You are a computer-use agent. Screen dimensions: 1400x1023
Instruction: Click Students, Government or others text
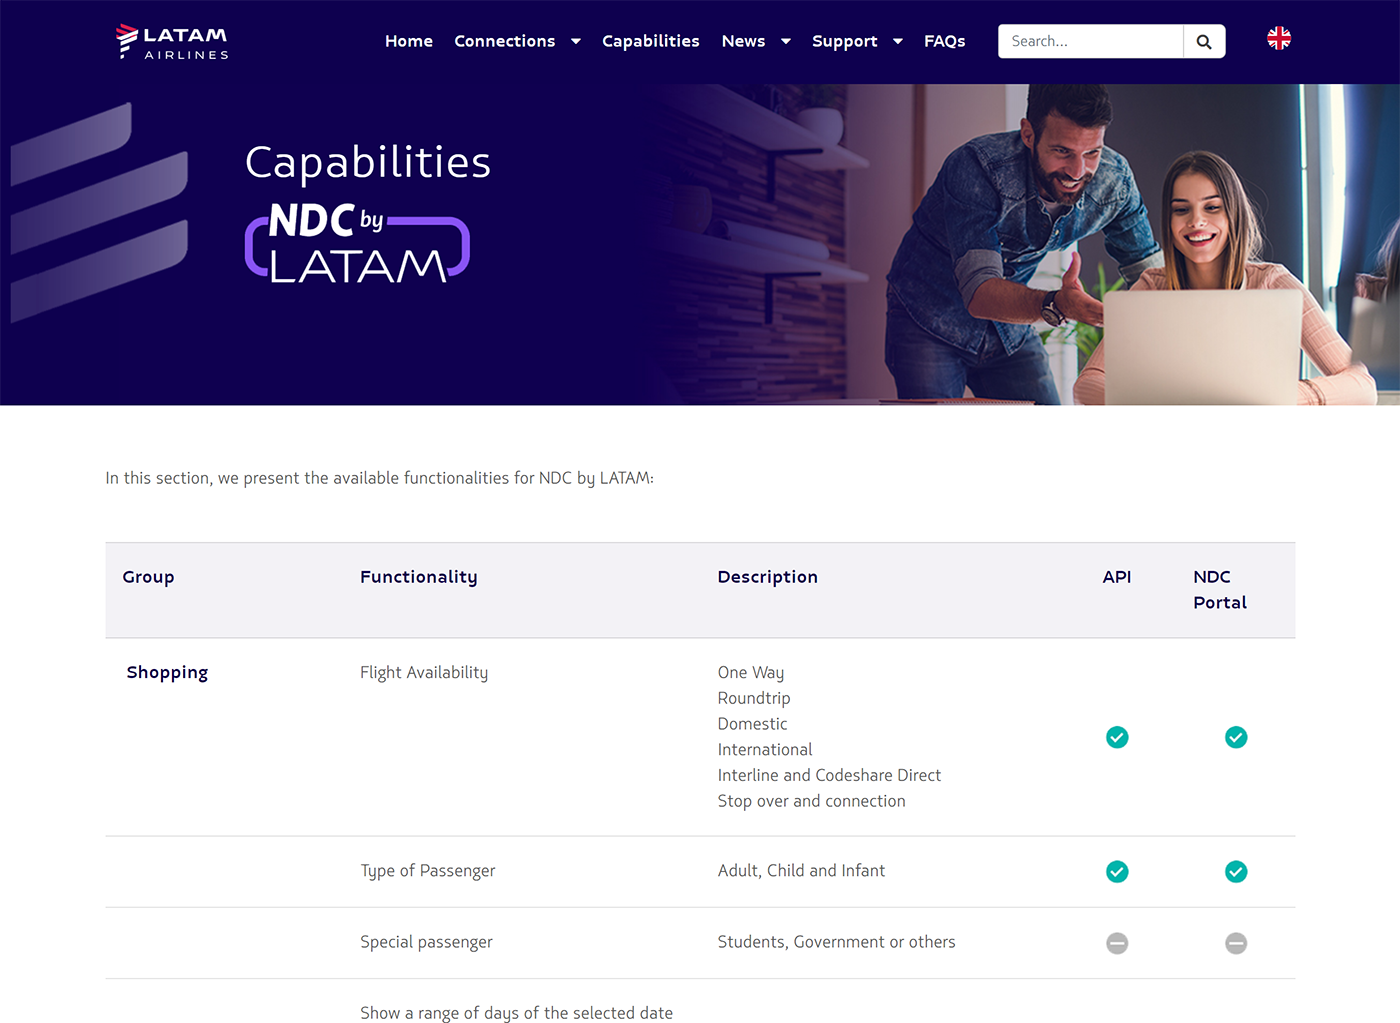836,942
